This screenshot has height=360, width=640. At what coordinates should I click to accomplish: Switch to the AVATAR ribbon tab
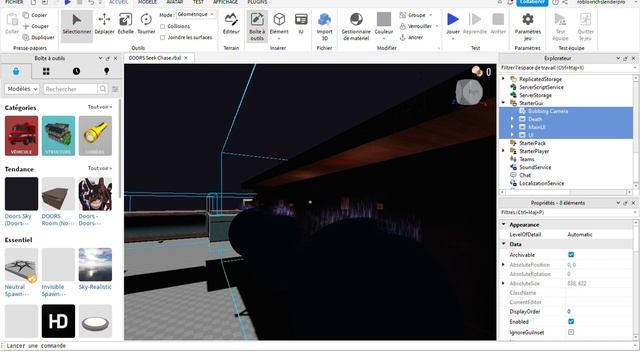[175, 2]
